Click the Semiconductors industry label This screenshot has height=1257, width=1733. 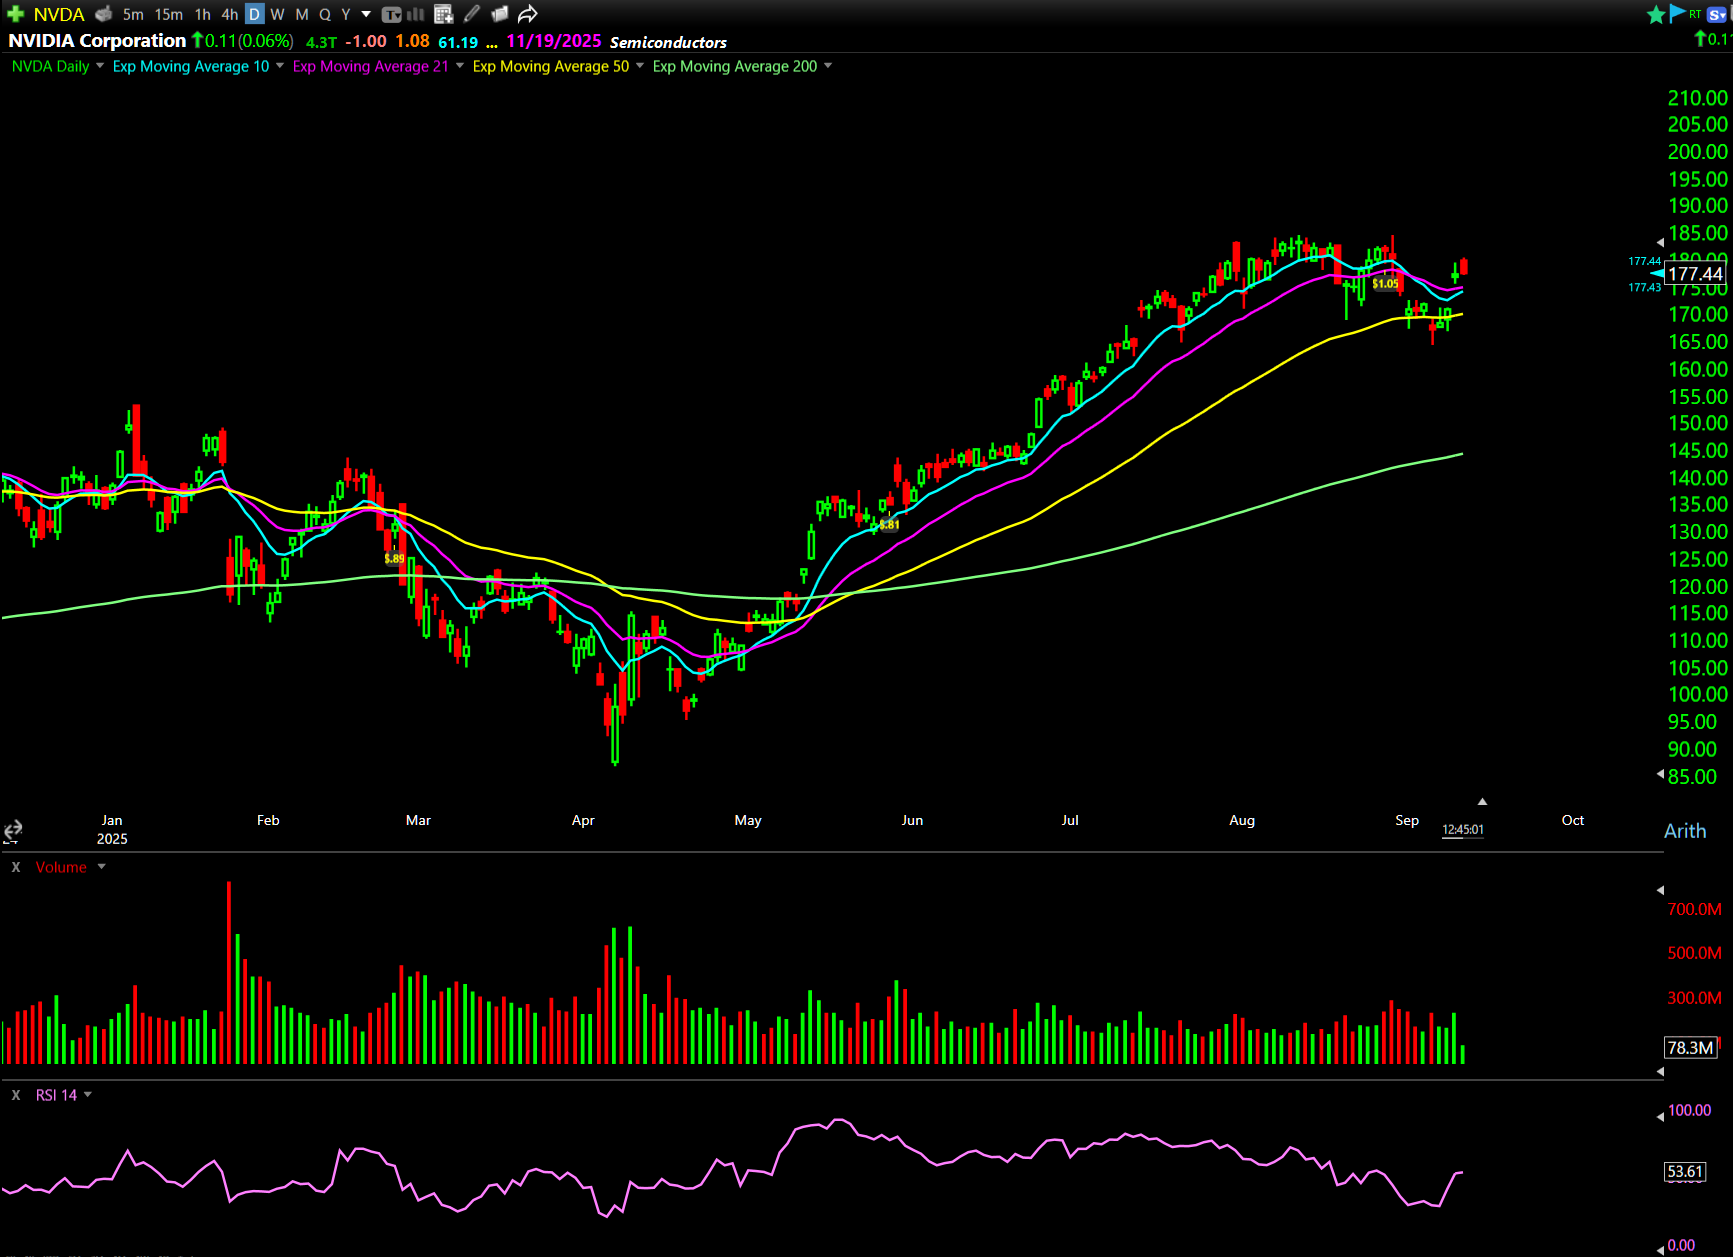(668, 42)
